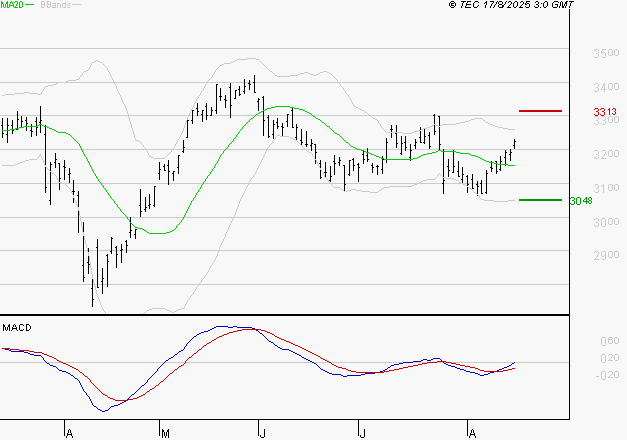627x440 pixels.
Task: Select the MACD indicator panel label
Action: [17, 328]
